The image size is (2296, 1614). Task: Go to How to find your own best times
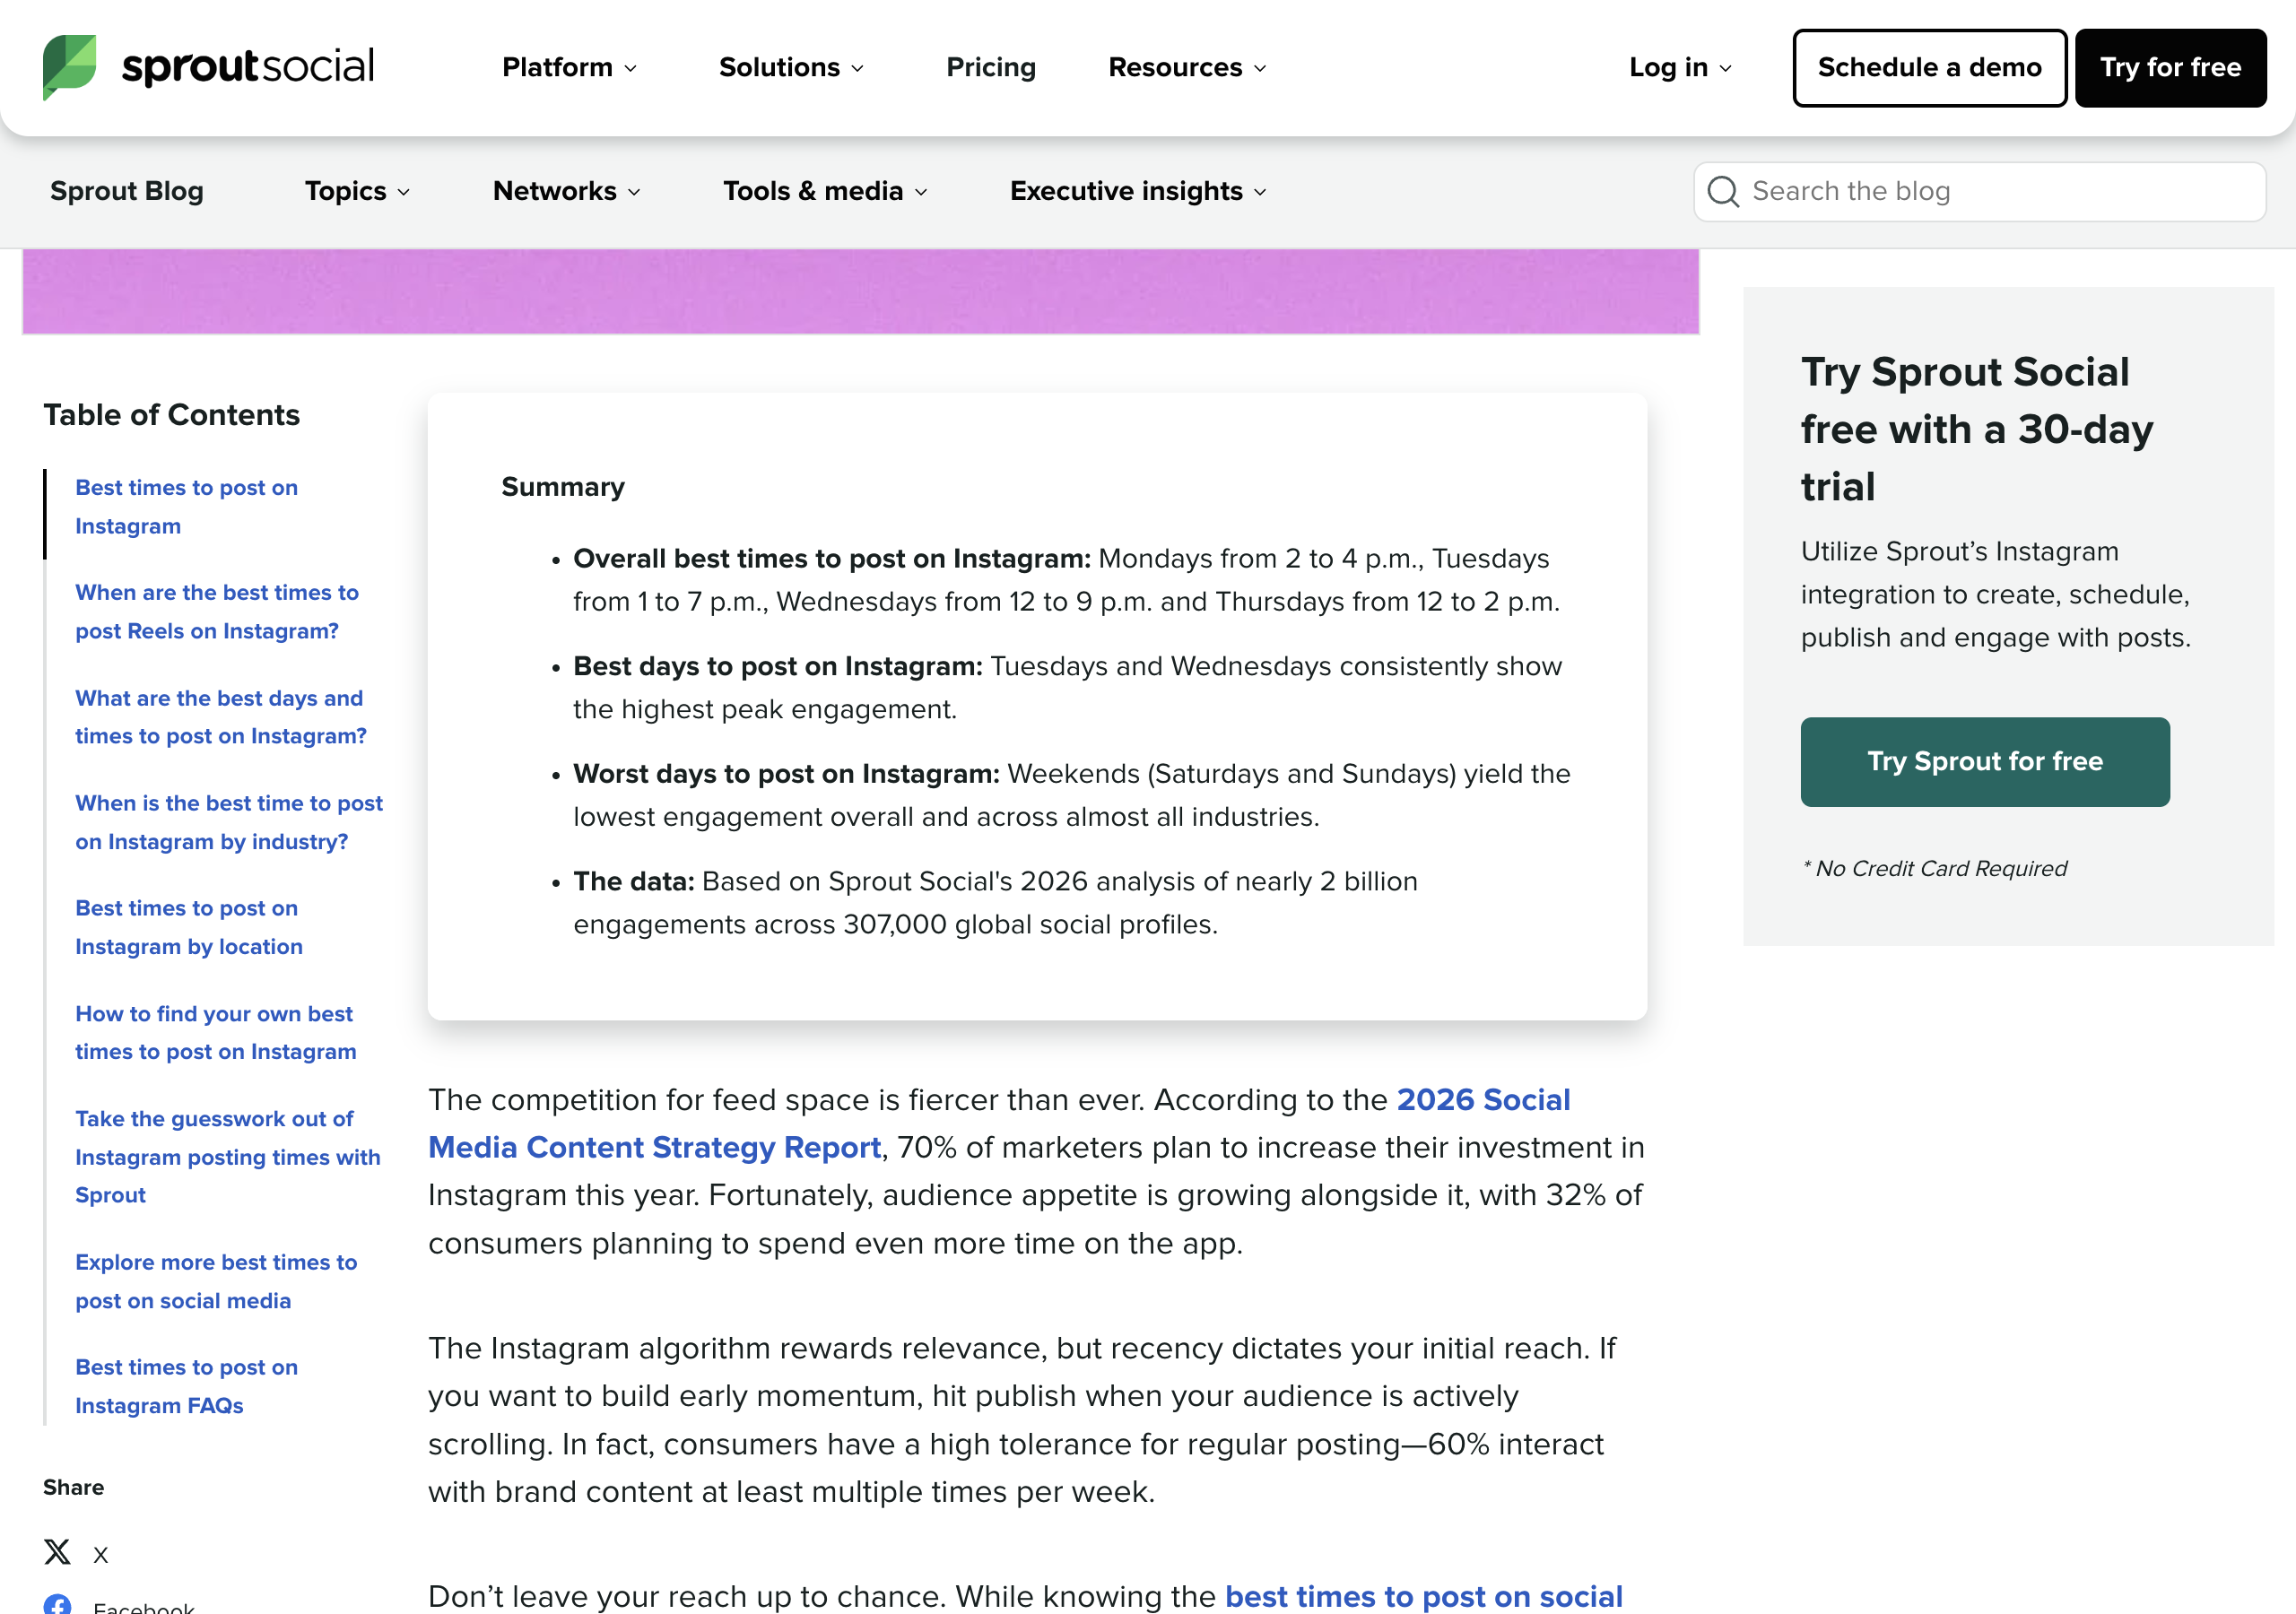[216, 1032]
